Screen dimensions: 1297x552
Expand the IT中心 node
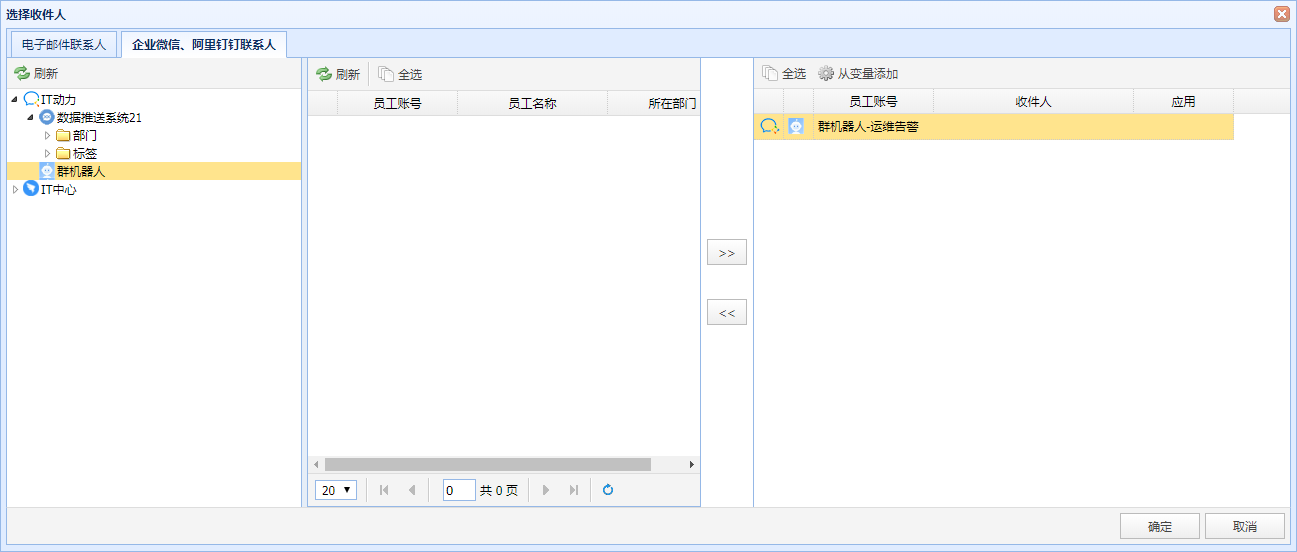coord(14,189)
